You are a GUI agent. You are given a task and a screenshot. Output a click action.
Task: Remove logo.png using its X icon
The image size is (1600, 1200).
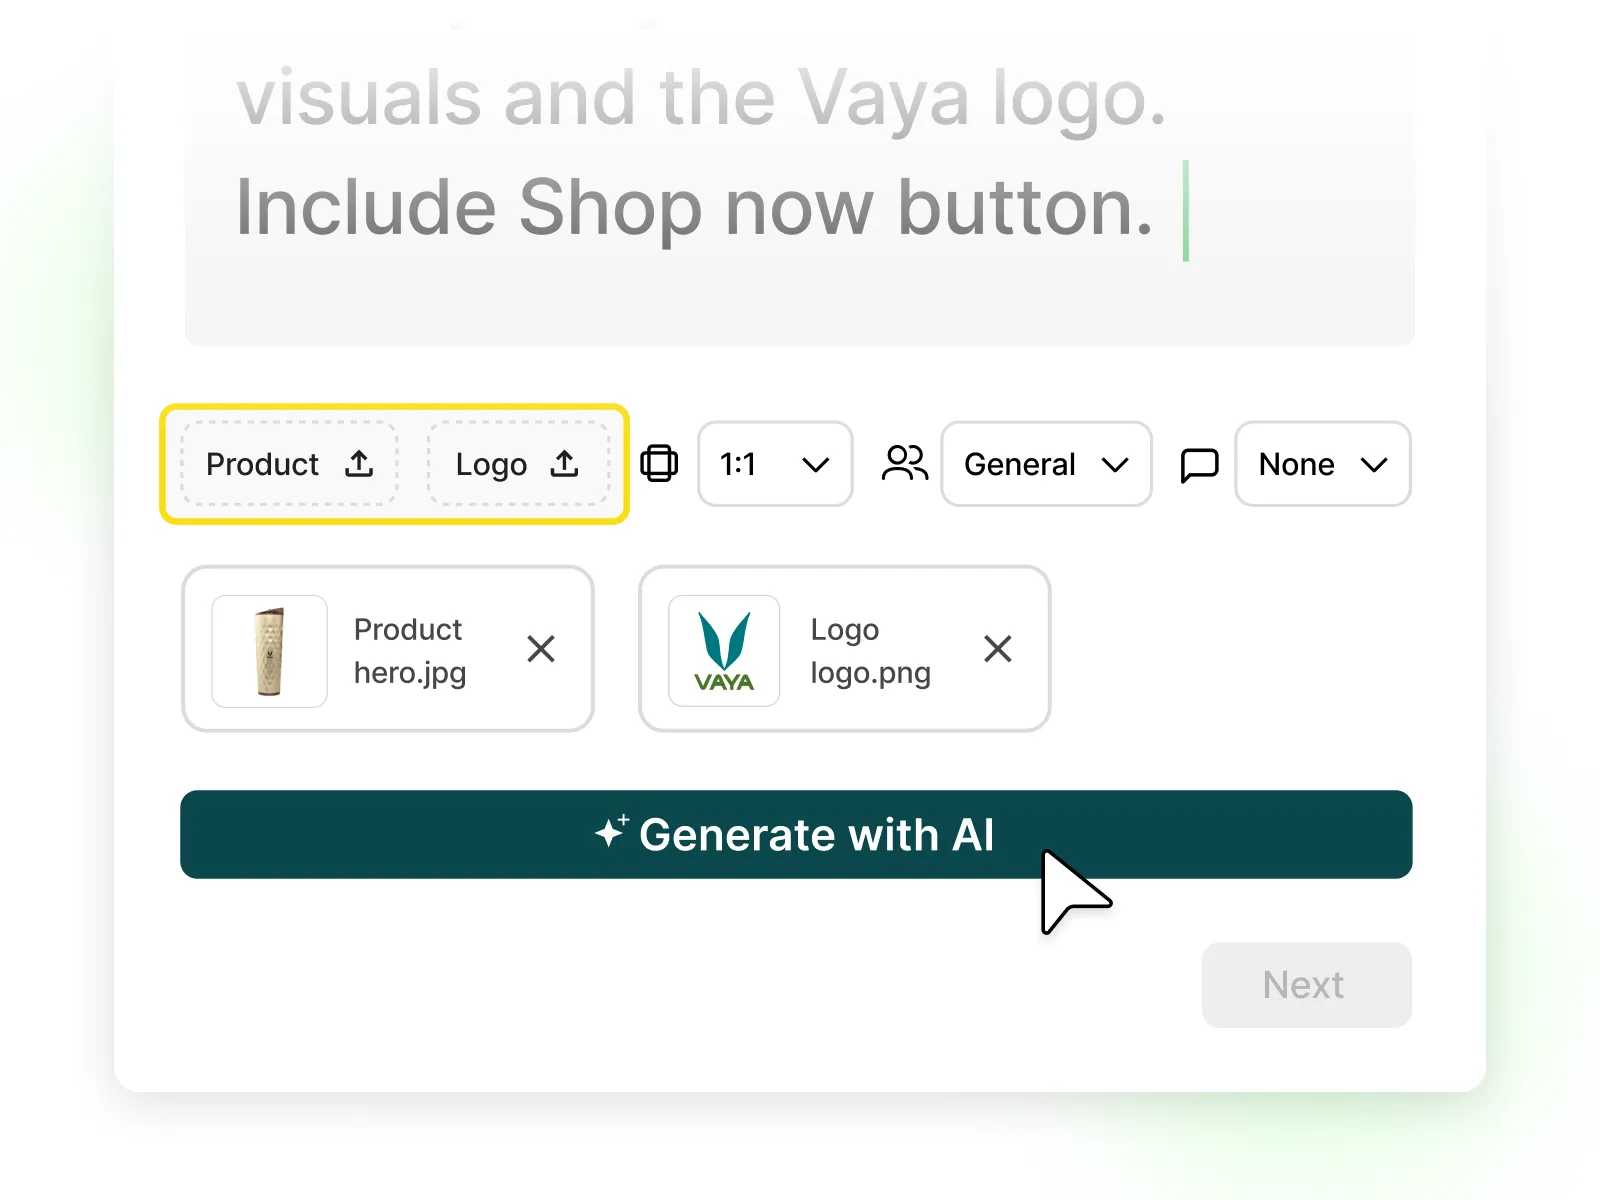coord(997,649)
